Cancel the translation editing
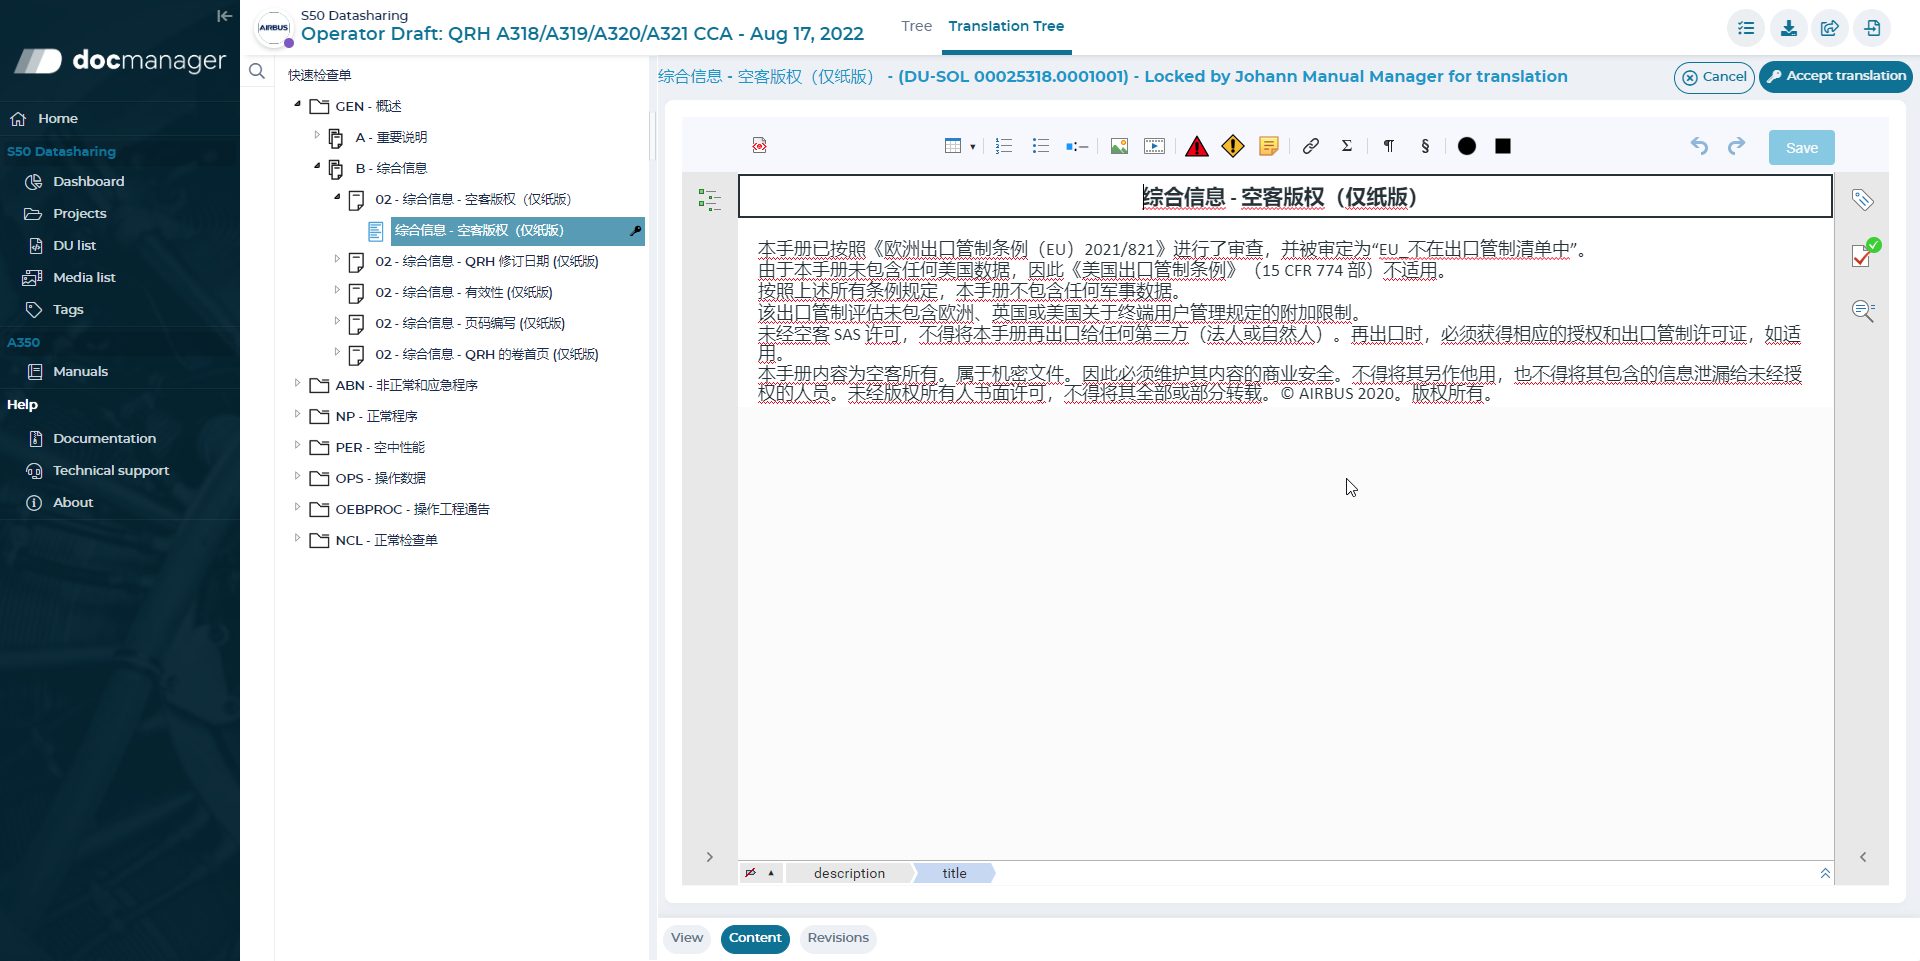Viewport: 1920px width, 961px height. [1714, 77]
